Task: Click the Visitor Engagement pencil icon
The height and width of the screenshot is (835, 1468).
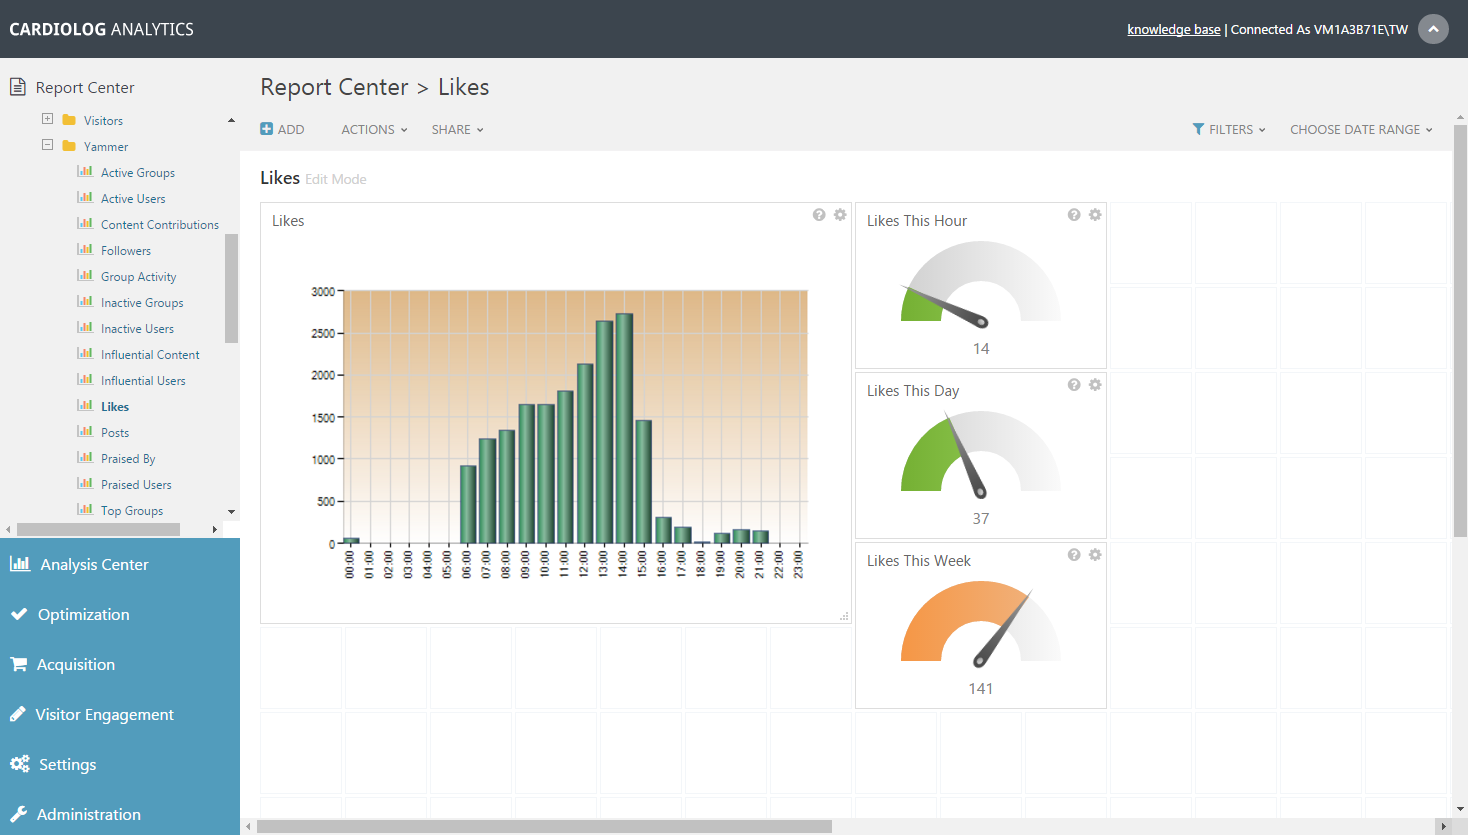Action: 18,714
